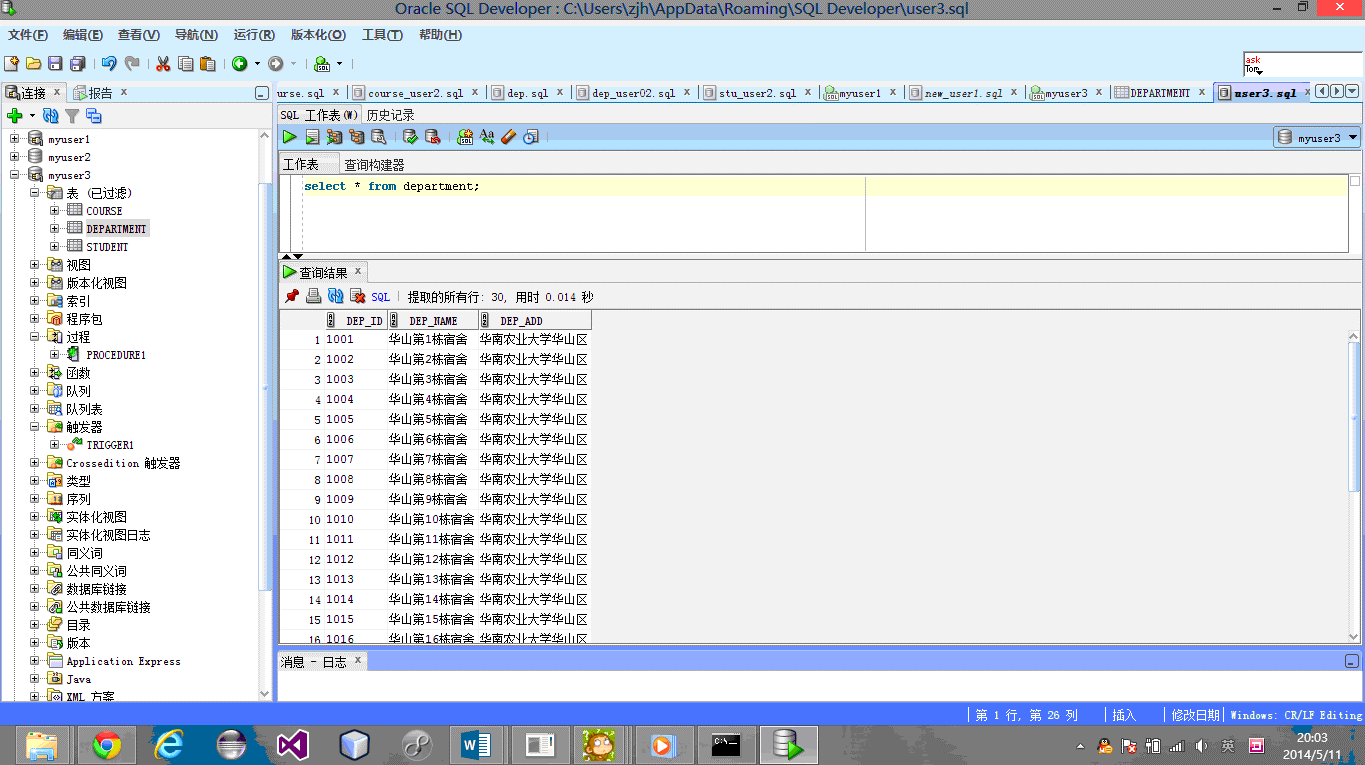This screenshot has width=1365, height=765.
Task: Open the SQL worksheet icon in main toolbar
Action: coord(322,64)
